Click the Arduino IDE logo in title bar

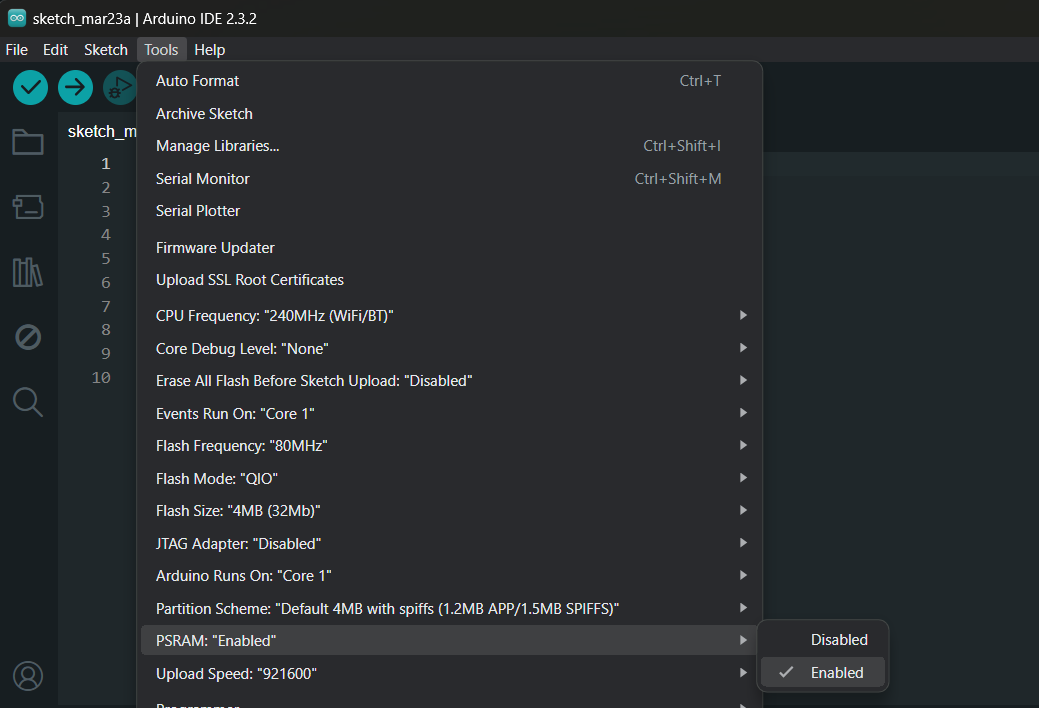pyautogui.click(x=17, y=18)
